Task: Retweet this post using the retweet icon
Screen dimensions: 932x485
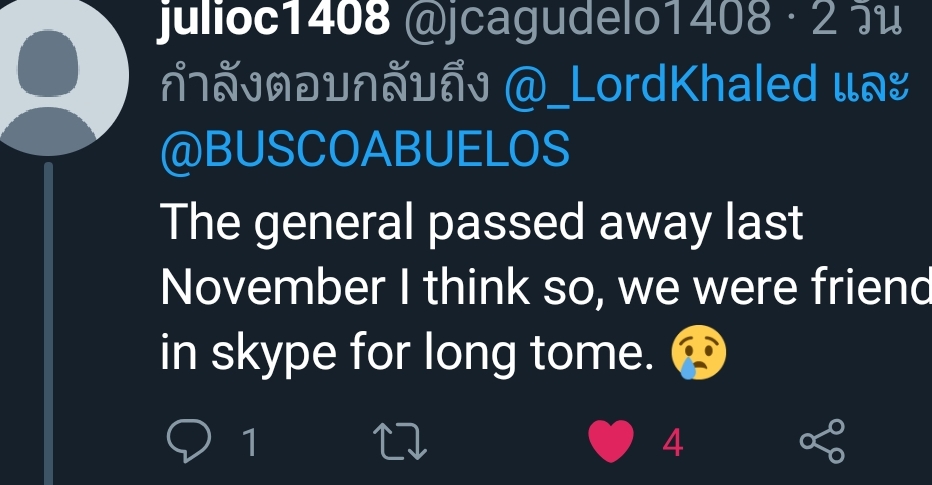Action: click(400, 442)
